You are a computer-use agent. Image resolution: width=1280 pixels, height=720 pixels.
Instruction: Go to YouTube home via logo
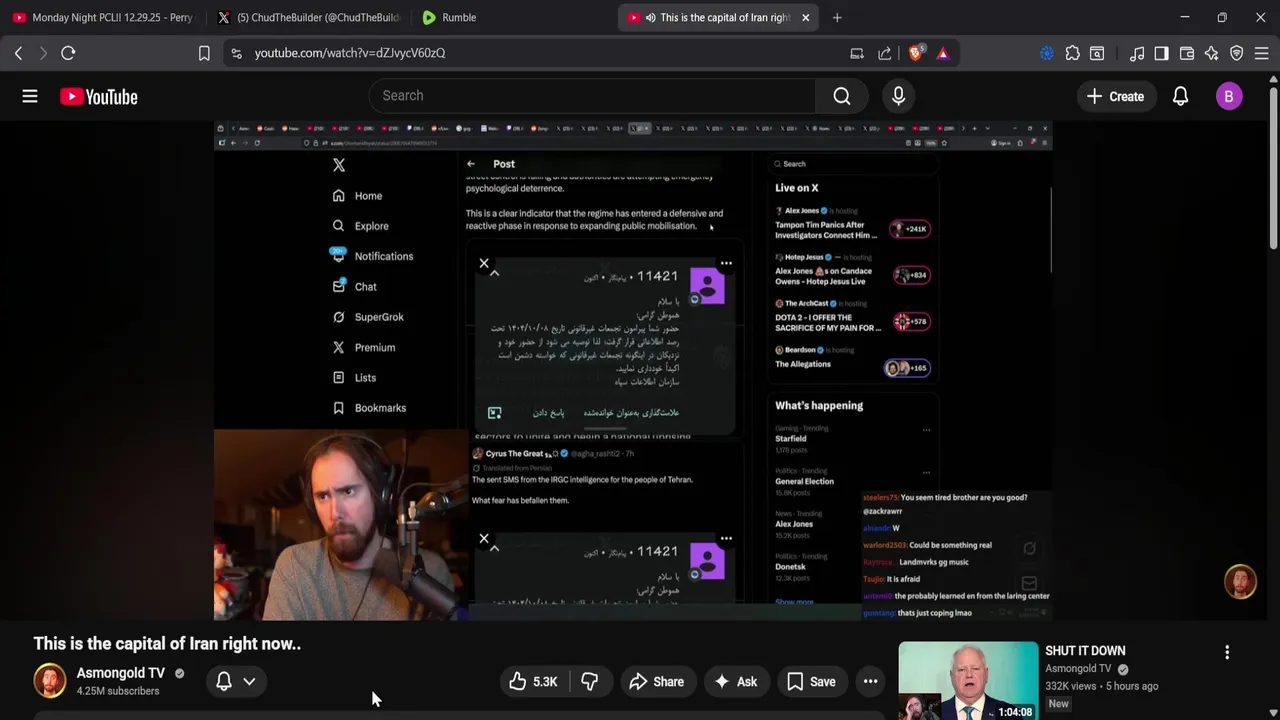point(98,96)
